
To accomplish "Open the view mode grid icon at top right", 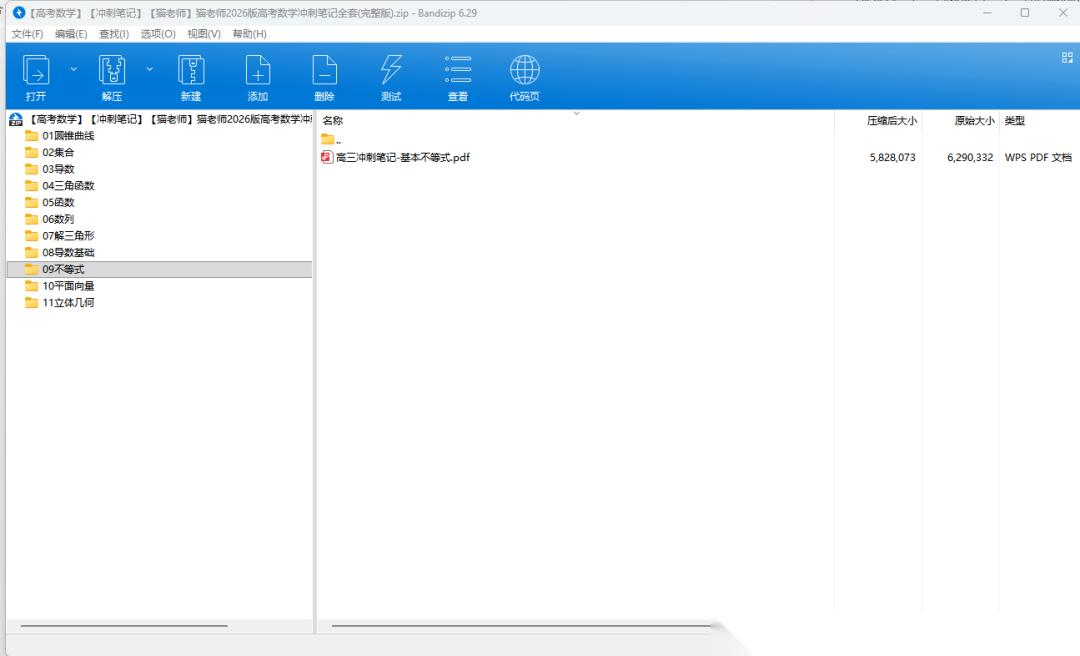I will (1067, 58).
